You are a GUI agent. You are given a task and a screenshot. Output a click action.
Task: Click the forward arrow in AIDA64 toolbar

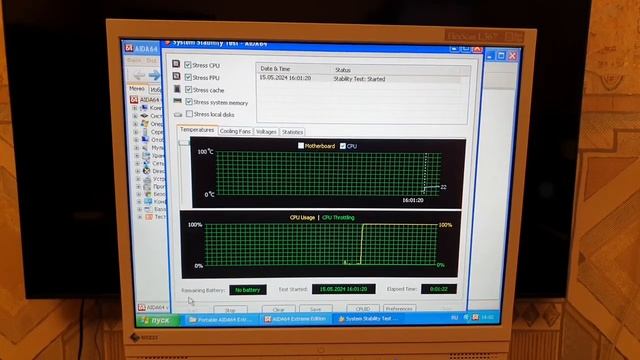point(154,75)
